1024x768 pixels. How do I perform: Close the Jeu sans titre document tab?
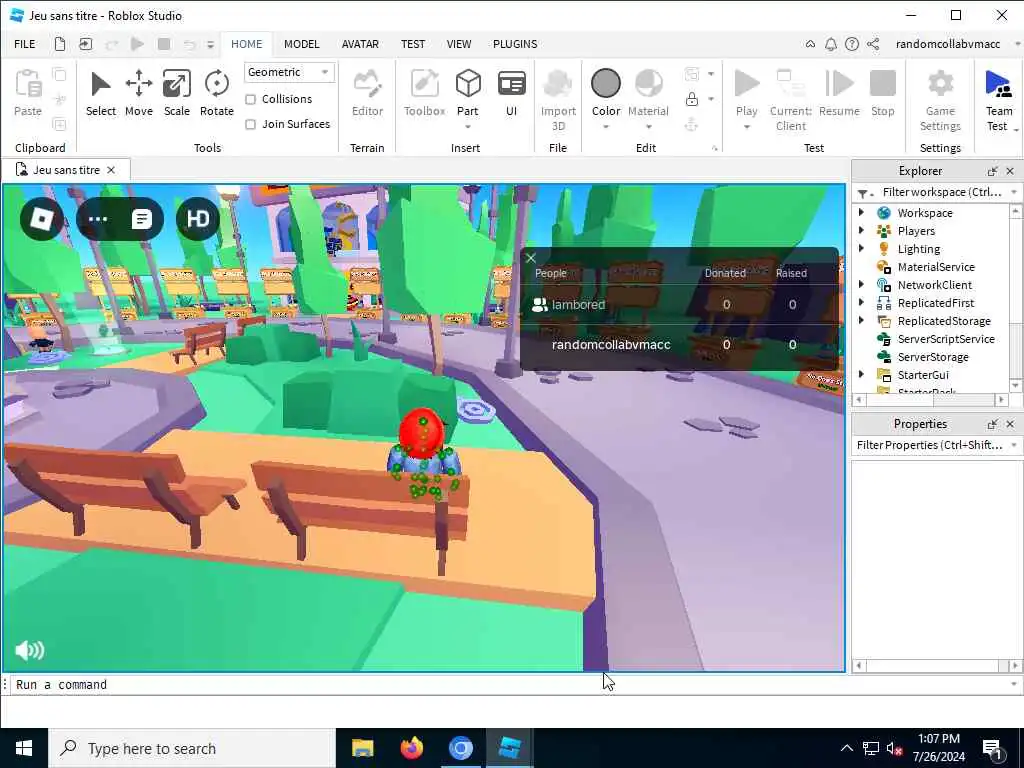point(111,170)
